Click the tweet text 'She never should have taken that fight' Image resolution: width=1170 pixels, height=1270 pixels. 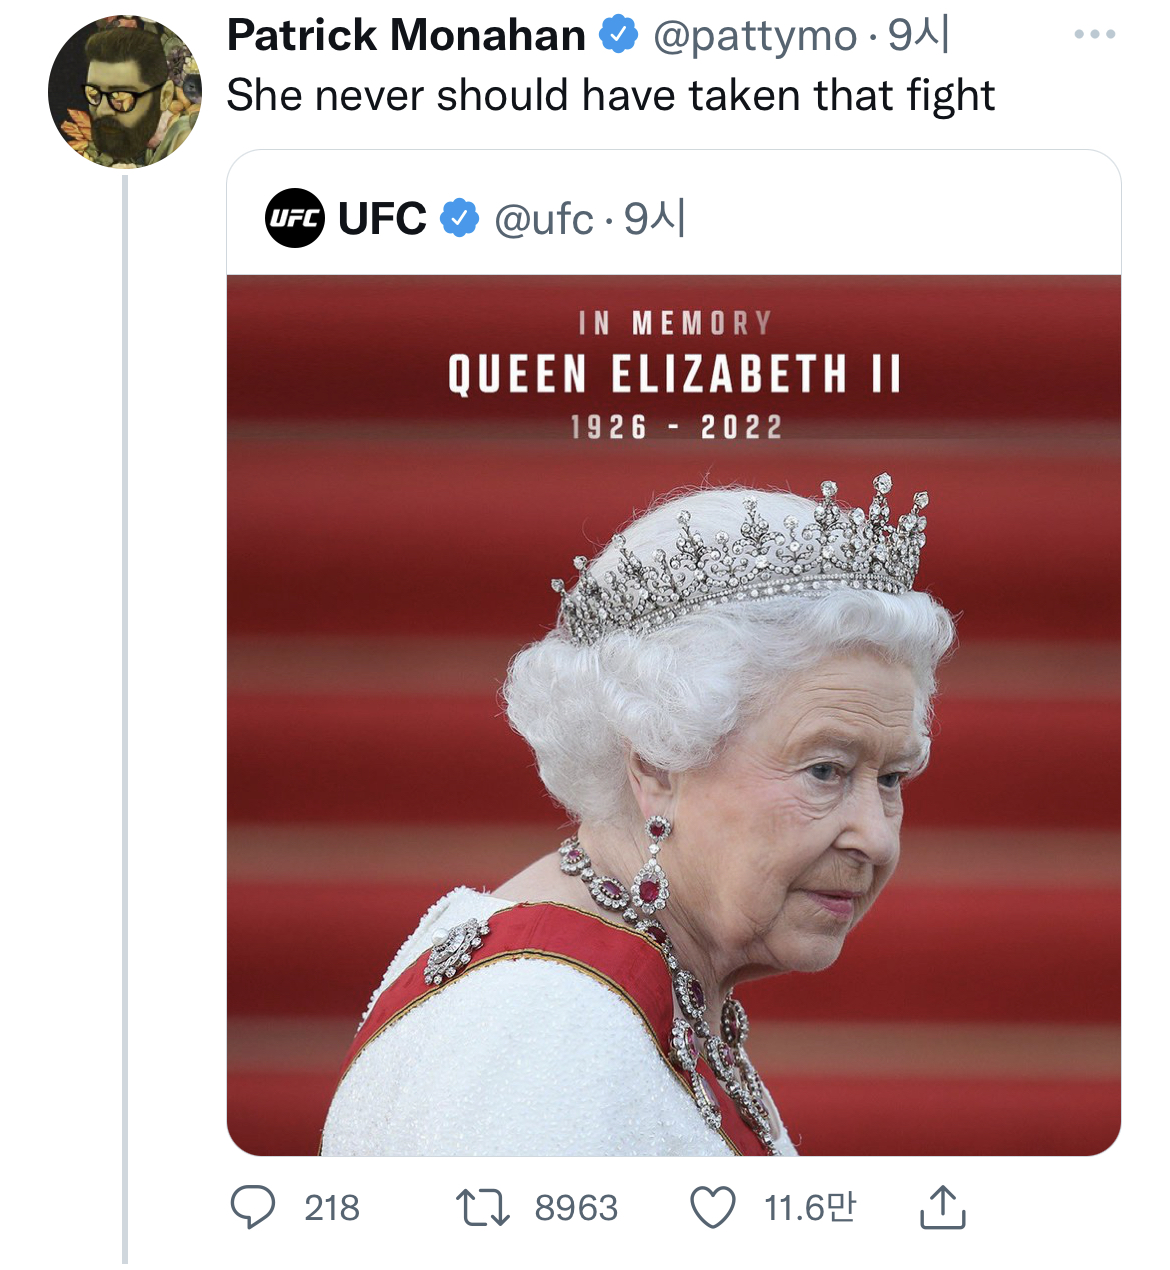pyautogui.click(x=610, y=96)
